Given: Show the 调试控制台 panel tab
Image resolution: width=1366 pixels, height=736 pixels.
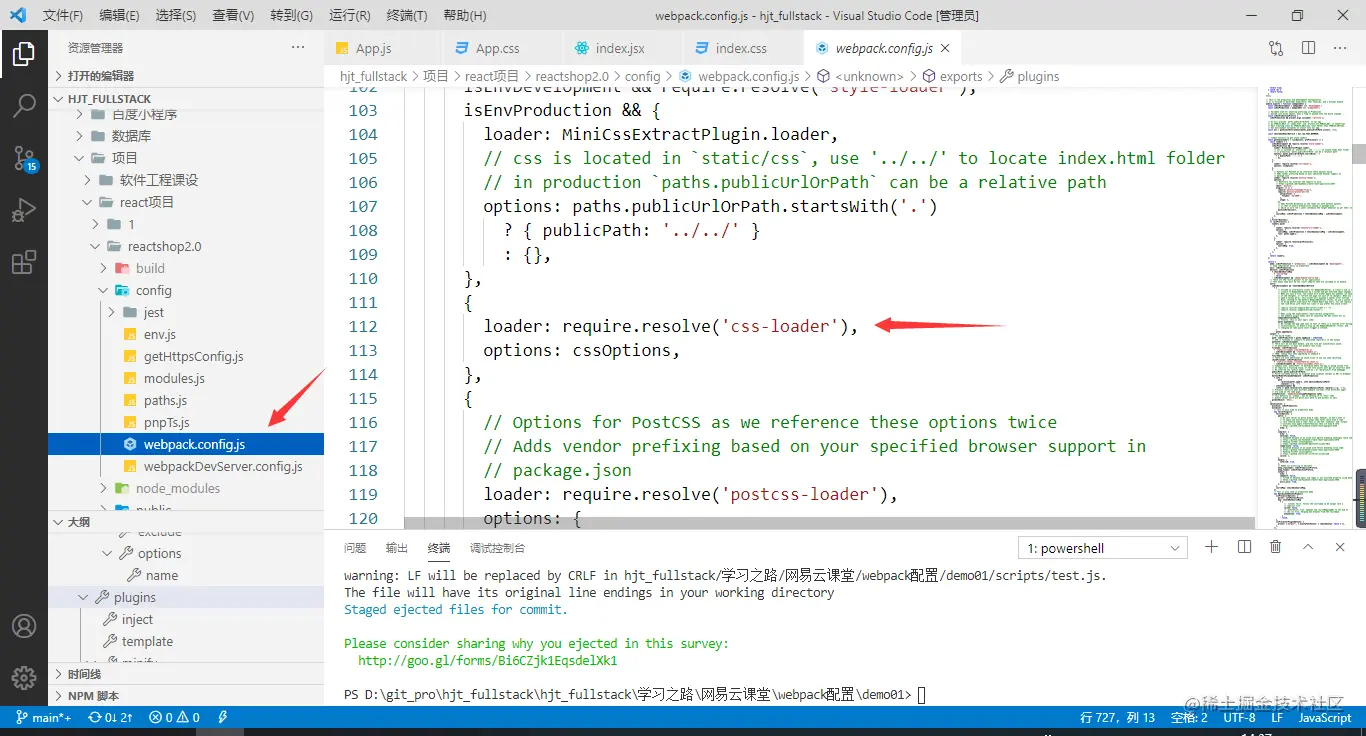Looking at the screenshot, I should coord(497,548).
